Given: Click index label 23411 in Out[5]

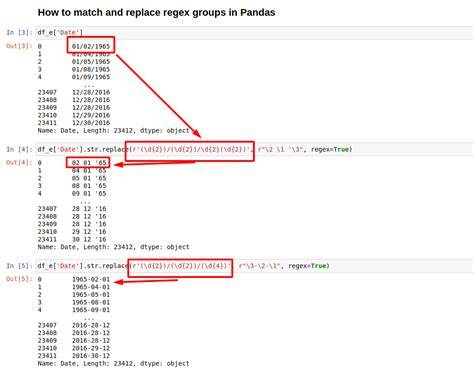Looking at the screenshot, I should pos(47,356).
